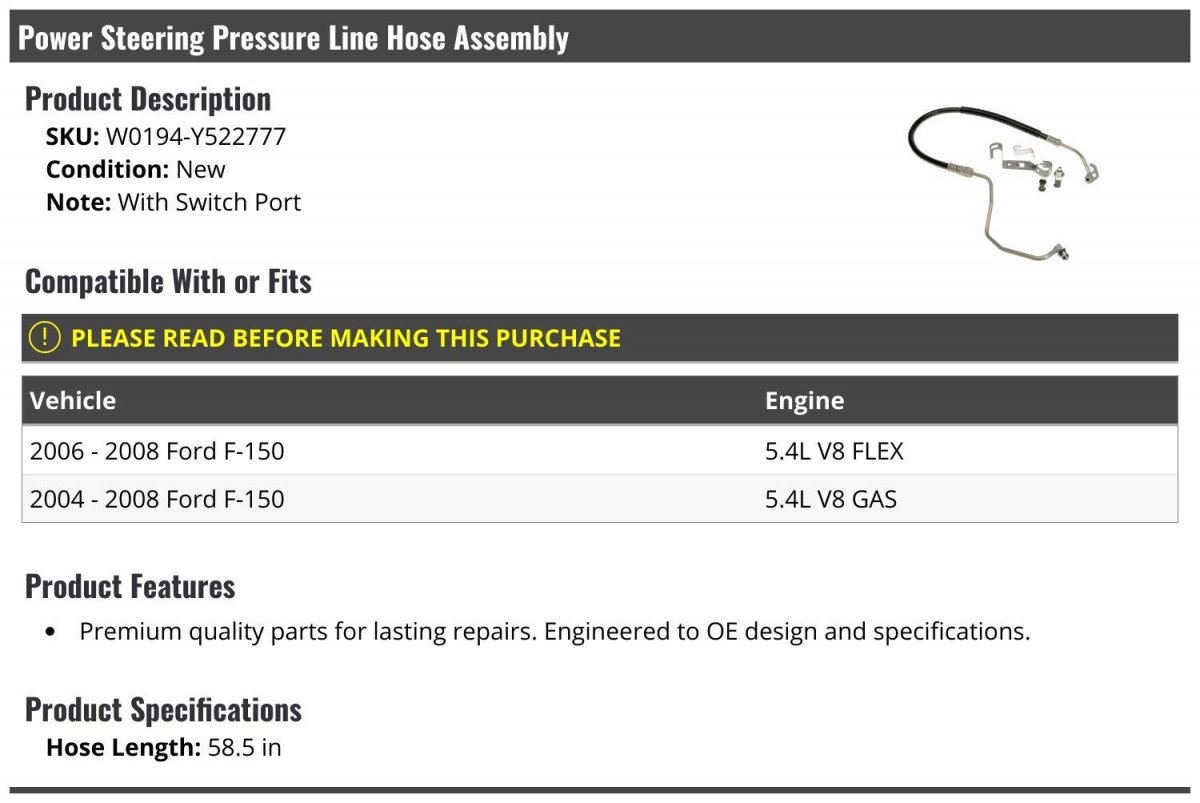Click the power steering hose product image
Screen dimensions: 1200x803
1003,181
